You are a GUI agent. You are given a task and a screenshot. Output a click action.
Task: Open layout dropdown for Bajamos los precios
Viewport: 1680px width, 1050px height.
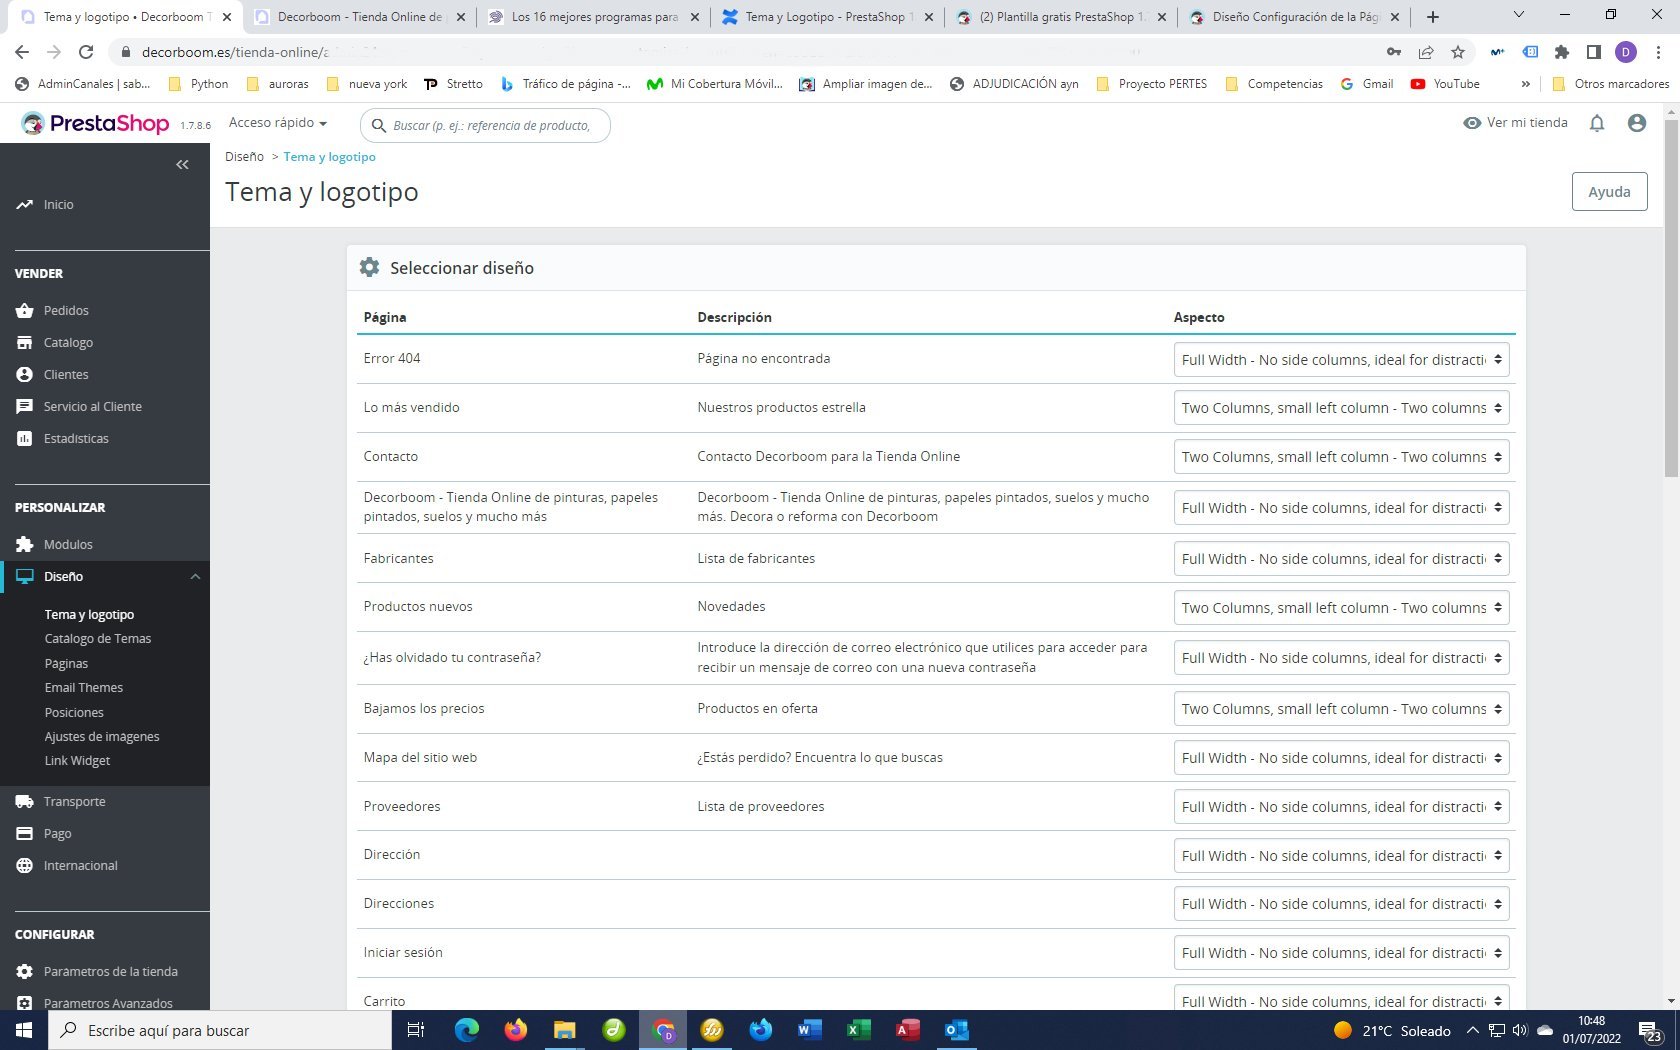(x=1341, y=709)
